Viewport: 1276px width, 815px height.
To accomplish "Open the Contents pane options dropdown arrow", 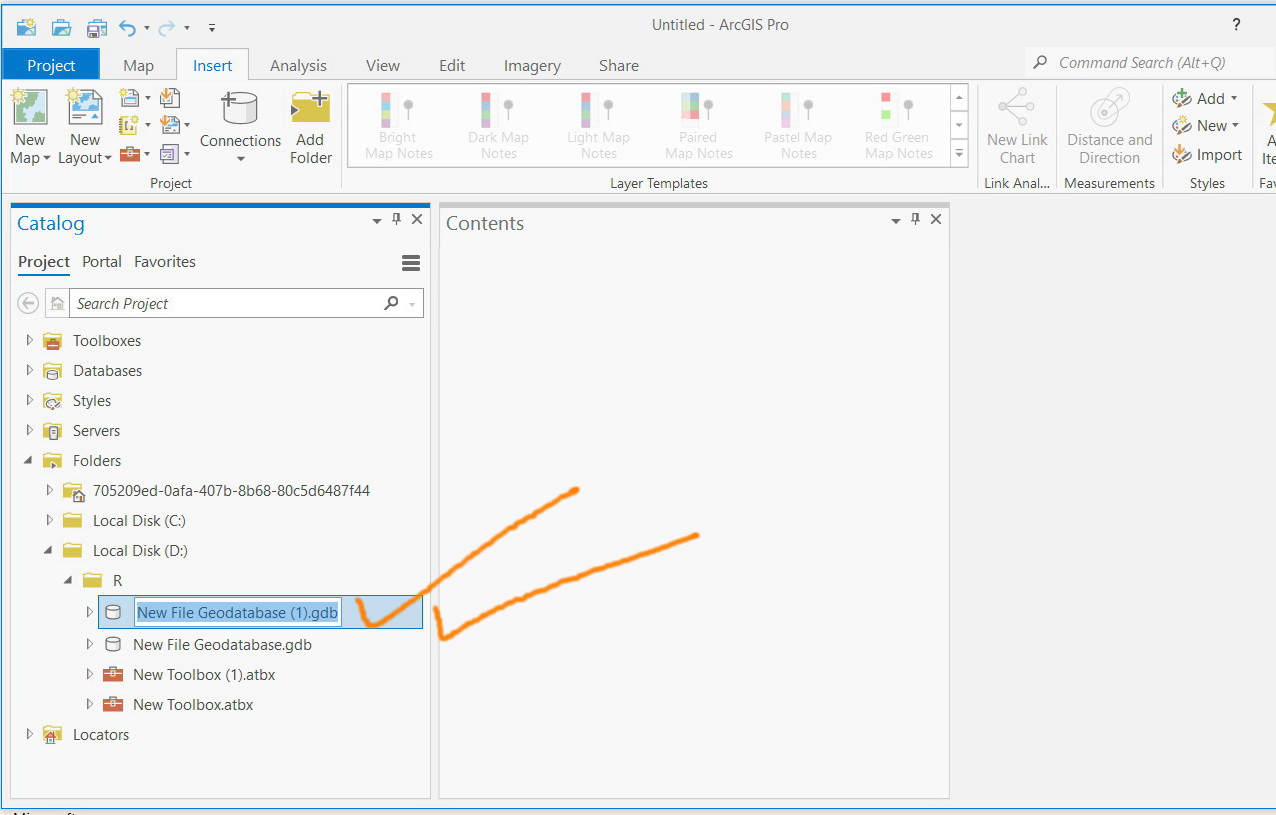I will tap(896, 220).
